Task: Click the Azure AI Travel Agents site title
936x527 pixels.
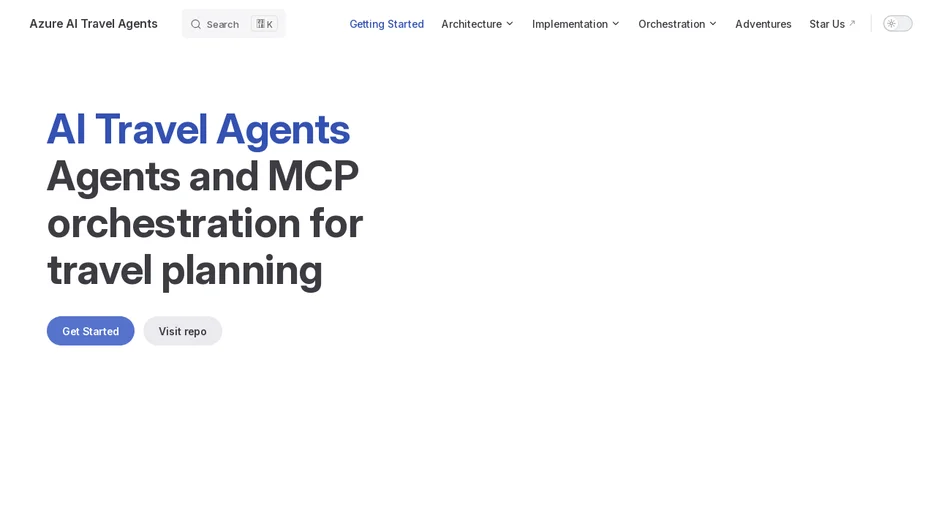Action: 94,24
